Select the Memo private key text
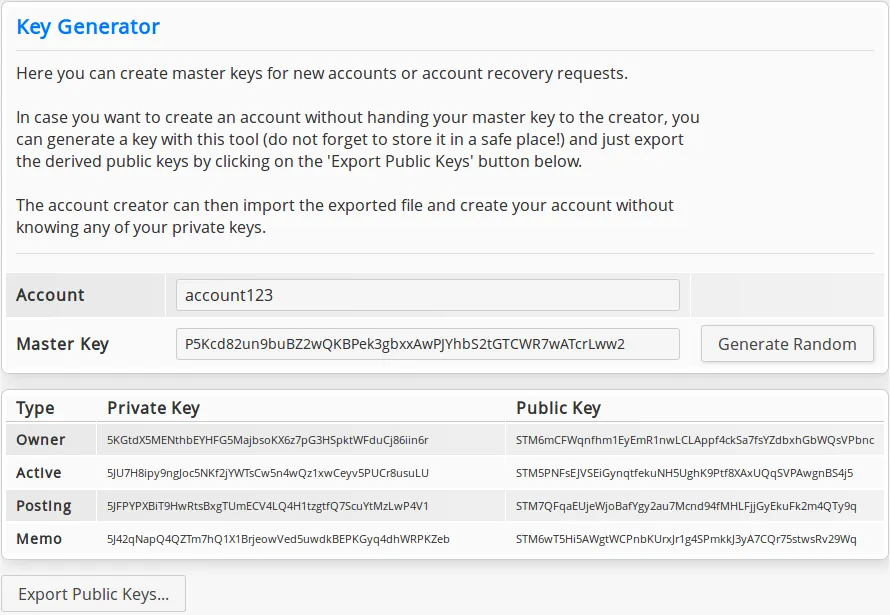 (x=278, y=538)
